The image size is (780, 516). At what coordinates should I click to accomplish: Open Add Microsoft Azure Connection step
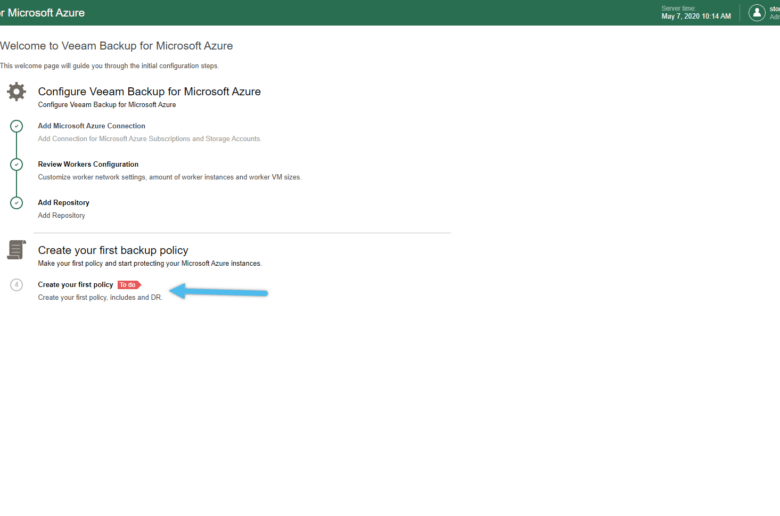point(92,126)
